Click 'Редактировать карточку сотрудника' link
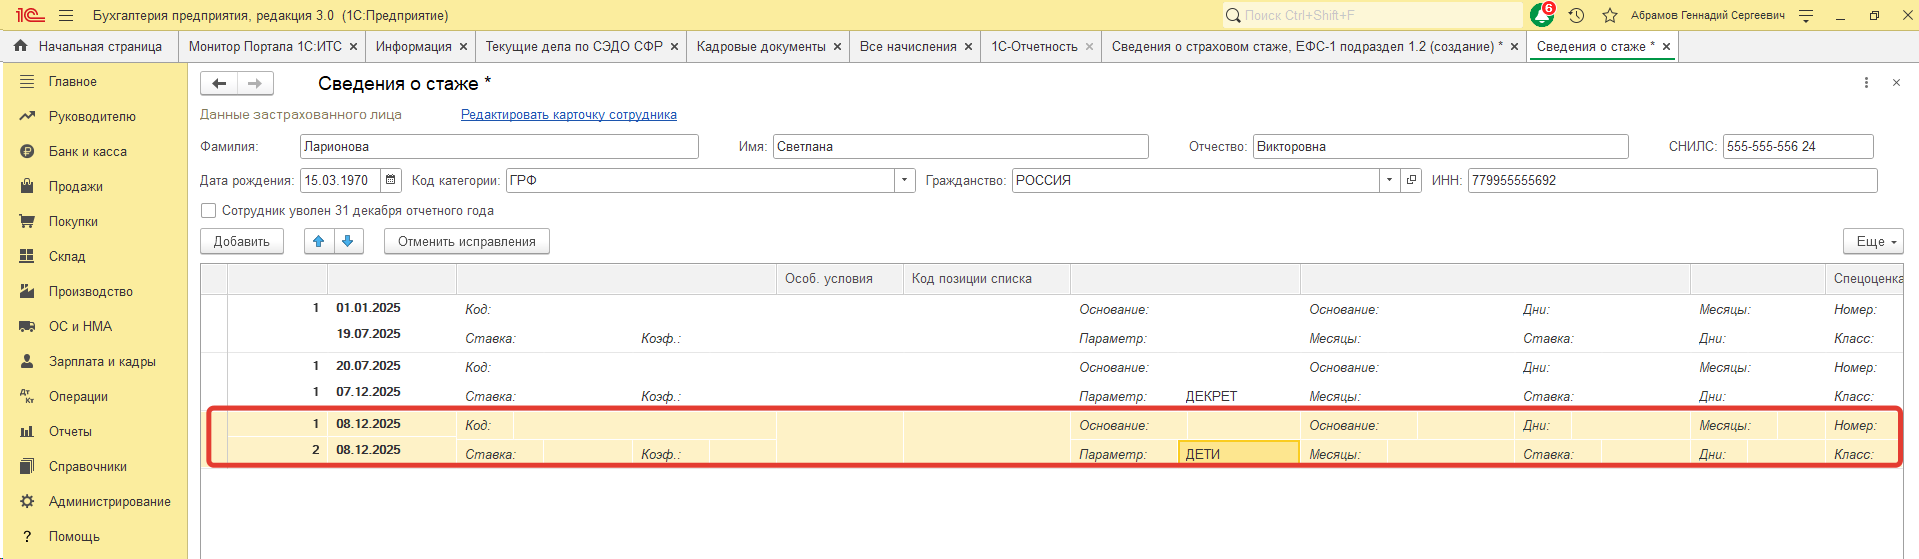 pos(568,115)
